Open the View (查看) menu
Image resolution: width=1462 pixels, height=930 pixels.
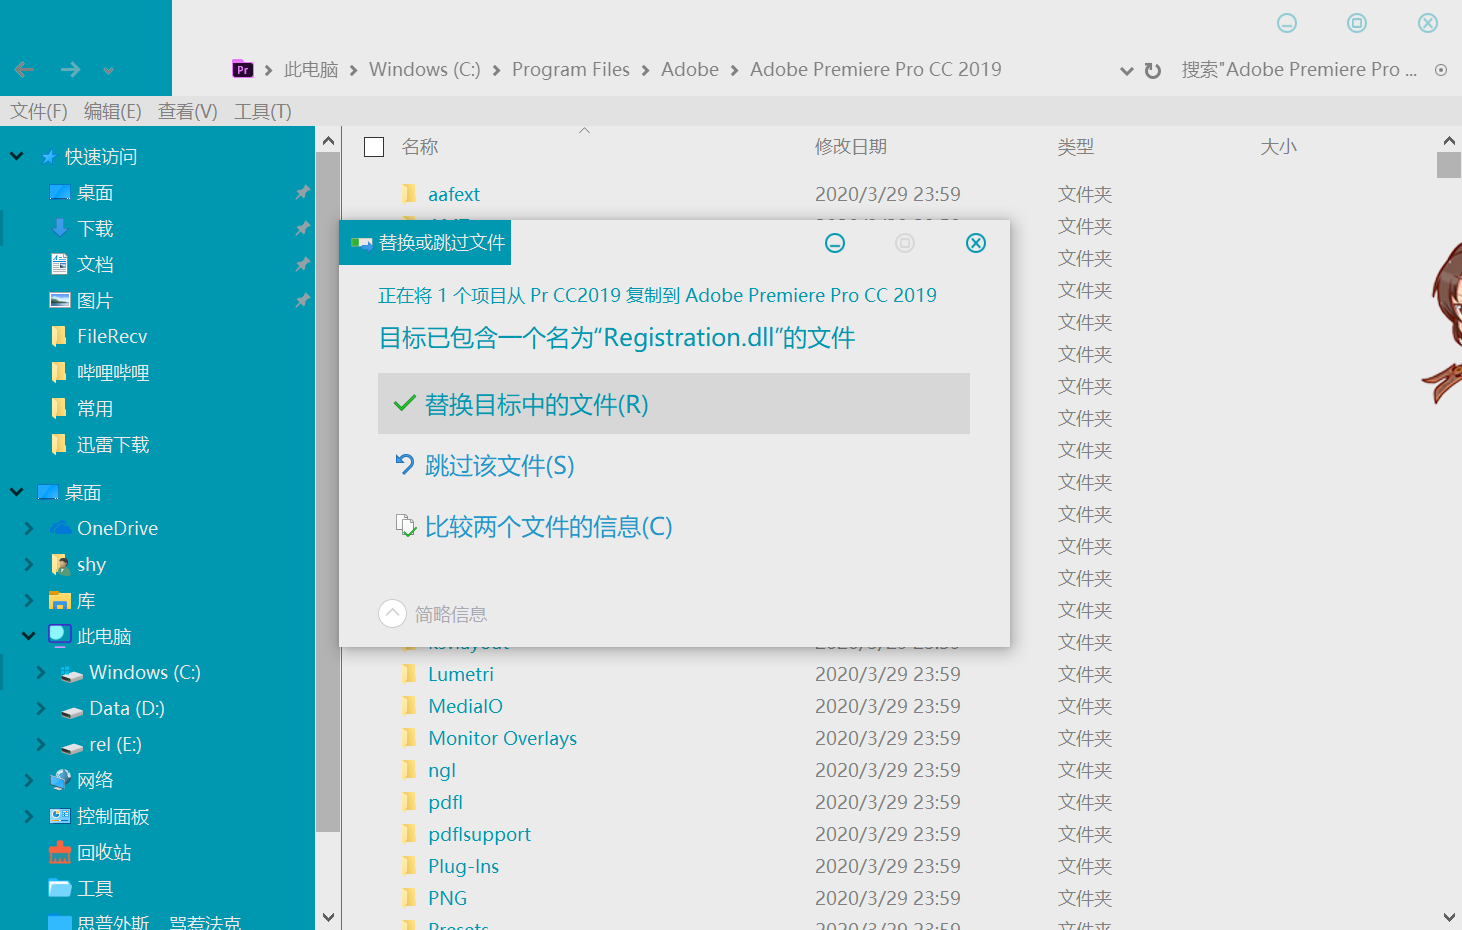pos(188,111)
